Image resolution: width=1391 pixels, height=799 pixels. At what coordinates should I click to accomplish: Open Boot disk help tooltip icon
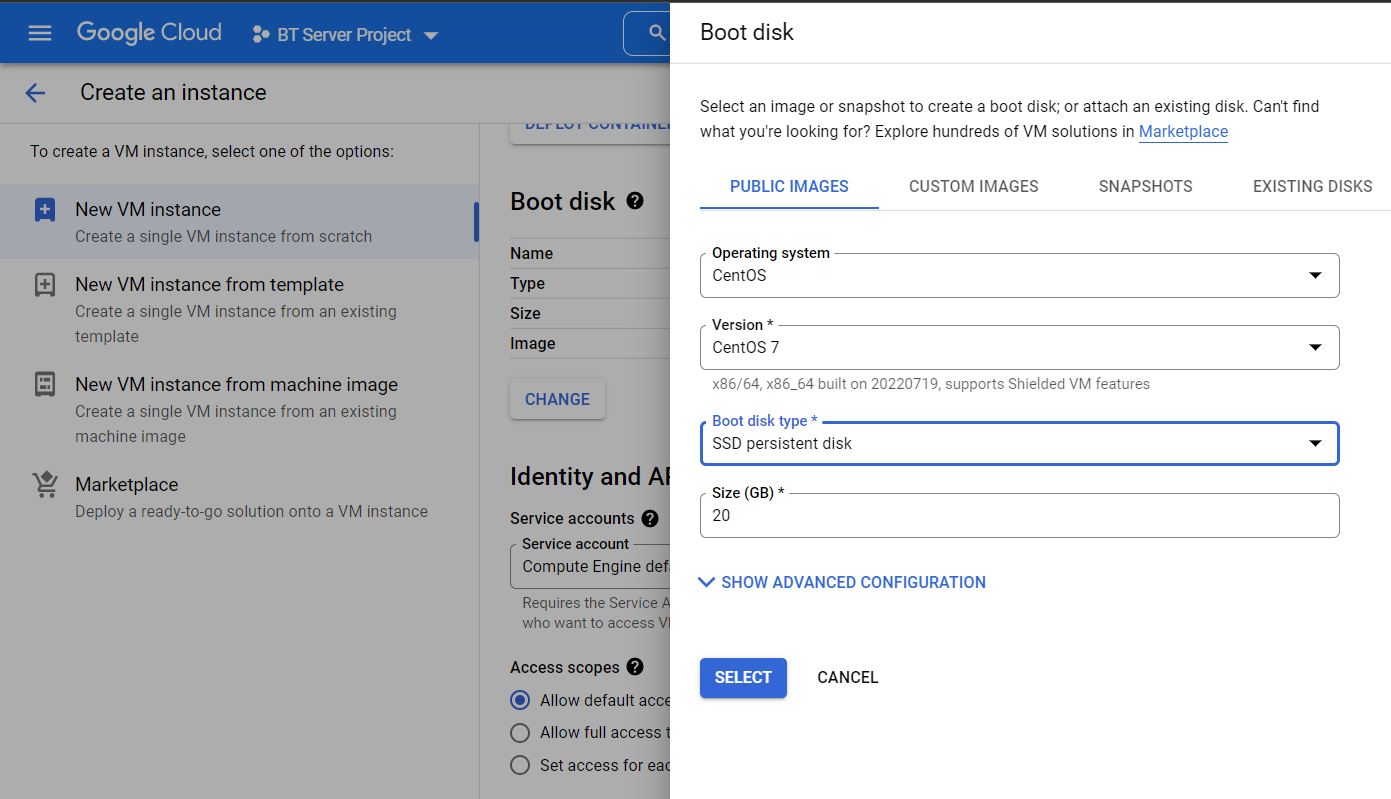tap(634, 201)
